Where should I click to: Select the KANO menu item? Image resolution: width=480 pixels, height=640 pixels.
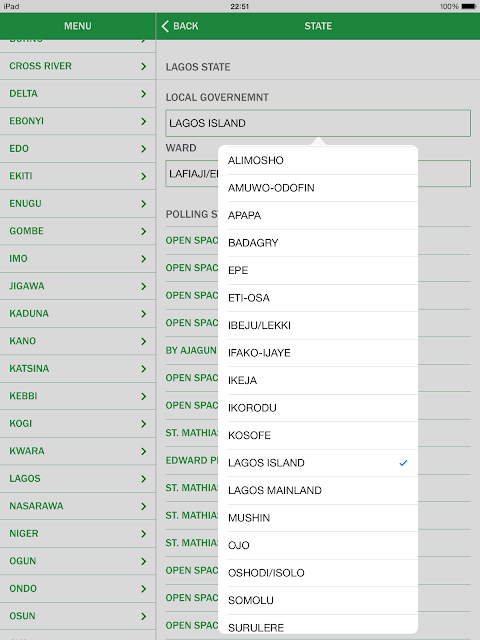click(78, 341)
